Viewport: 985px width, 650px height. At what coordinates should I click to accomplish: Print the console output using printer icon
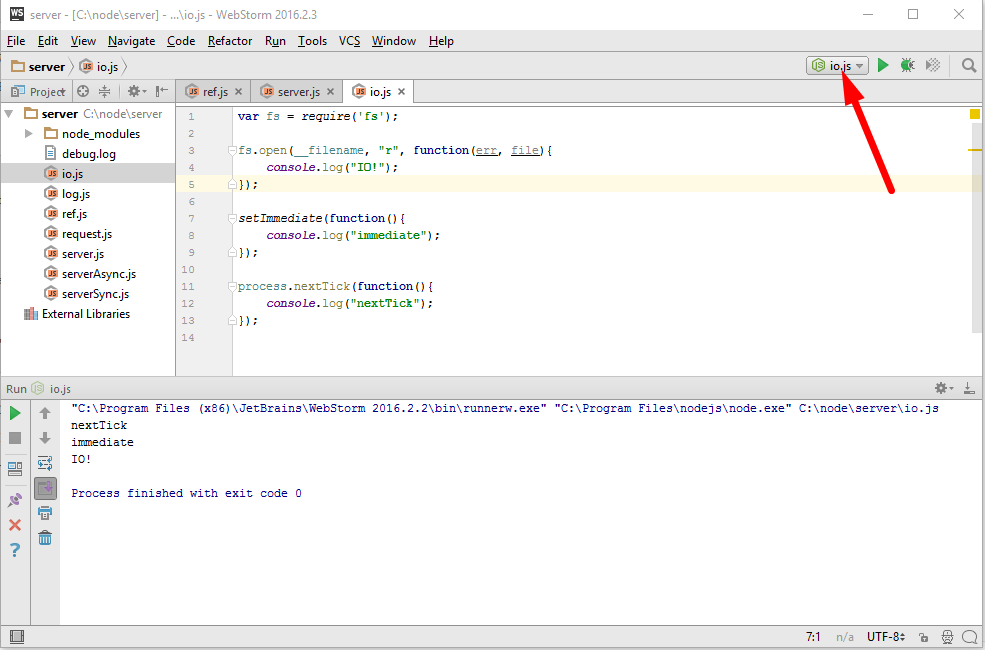45,513
